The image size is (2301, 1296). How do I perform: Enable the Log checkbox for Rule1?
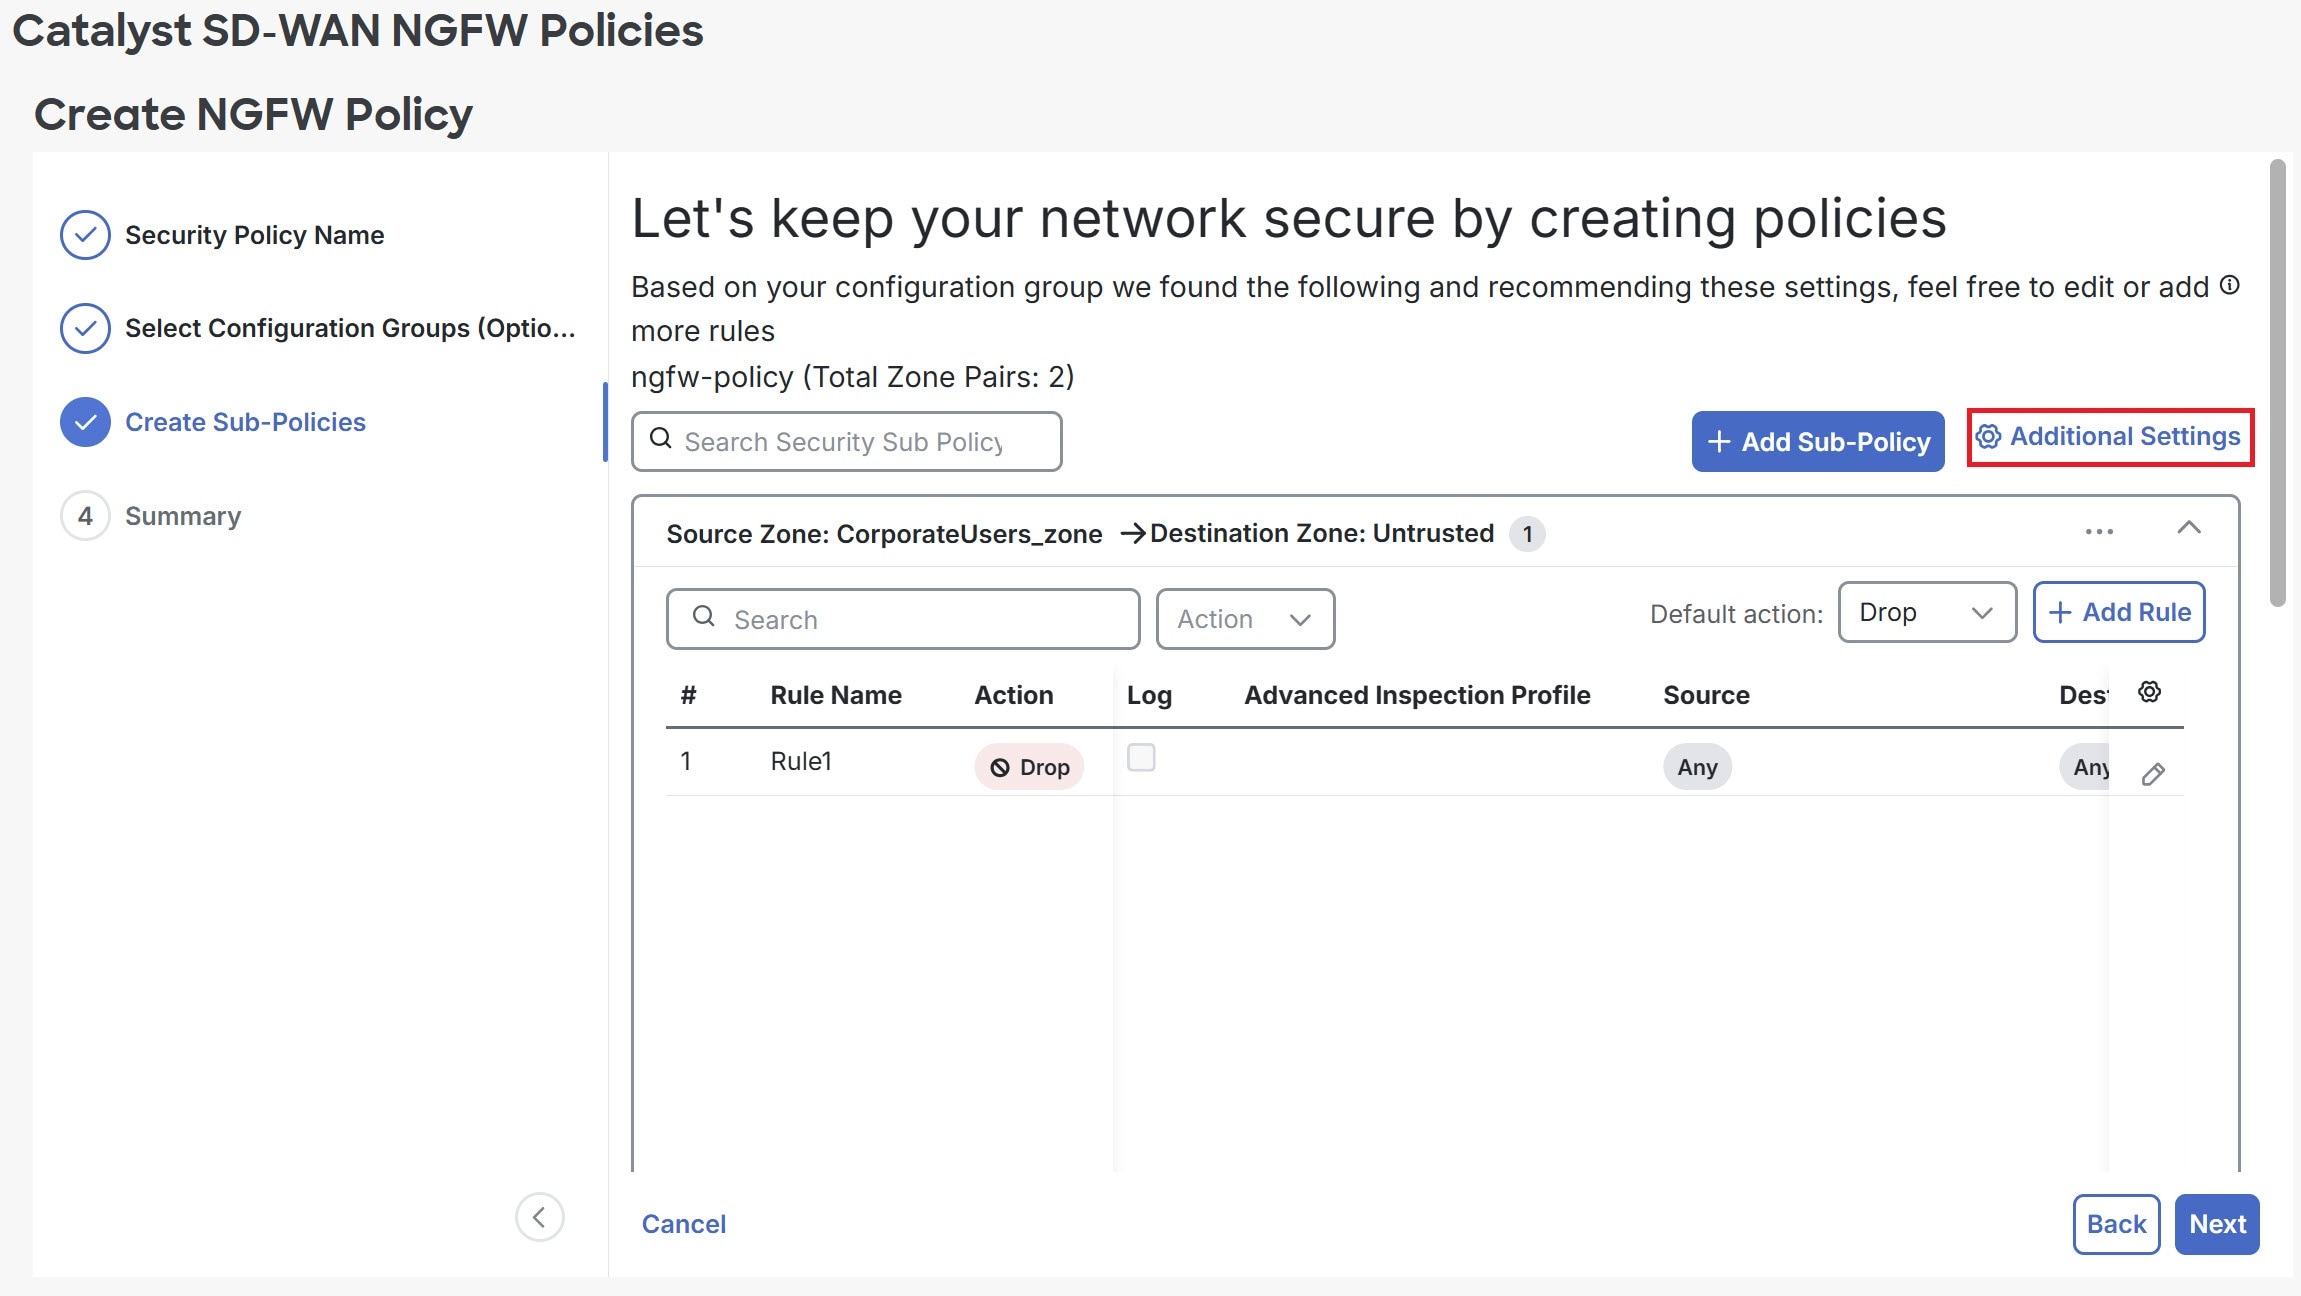click(1141, 758)
